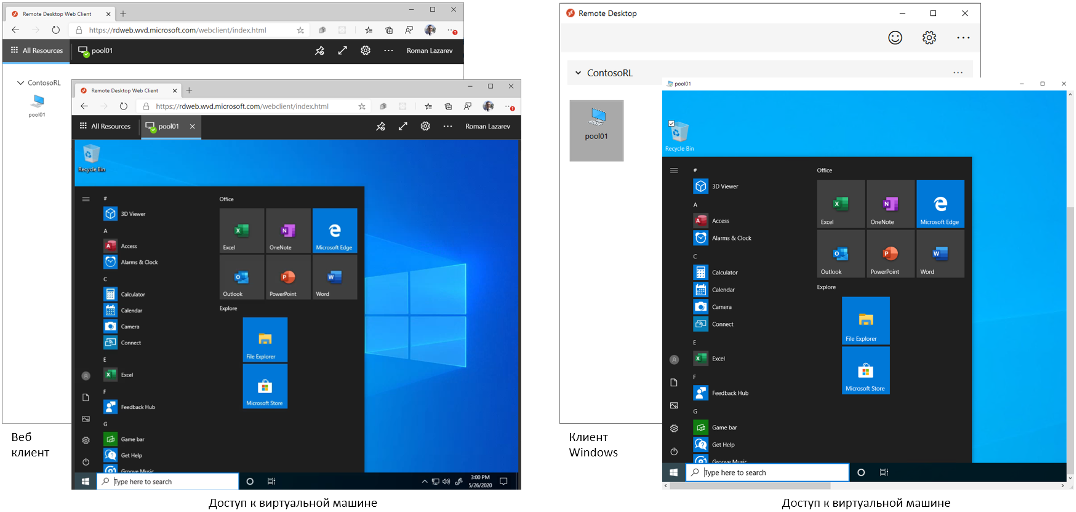This screenshot has height=512, width=1076.
Task: Launch Camera in Windows client app list
Action: click(x=712, y=307)
